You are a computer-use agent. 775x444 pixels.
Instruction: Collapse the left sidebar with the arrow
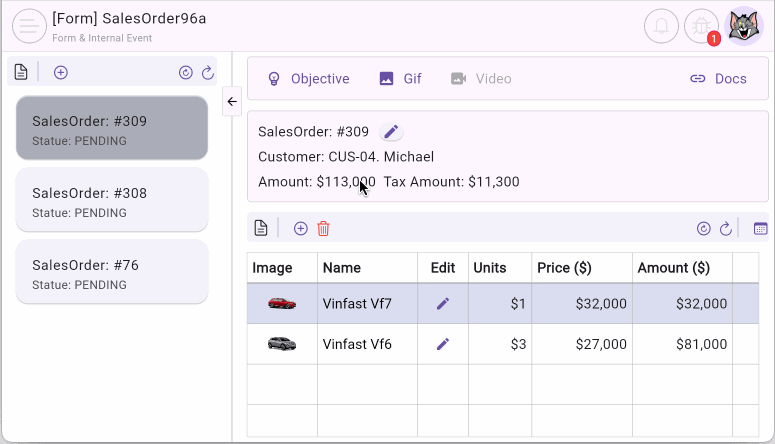[x=231, y=101]
